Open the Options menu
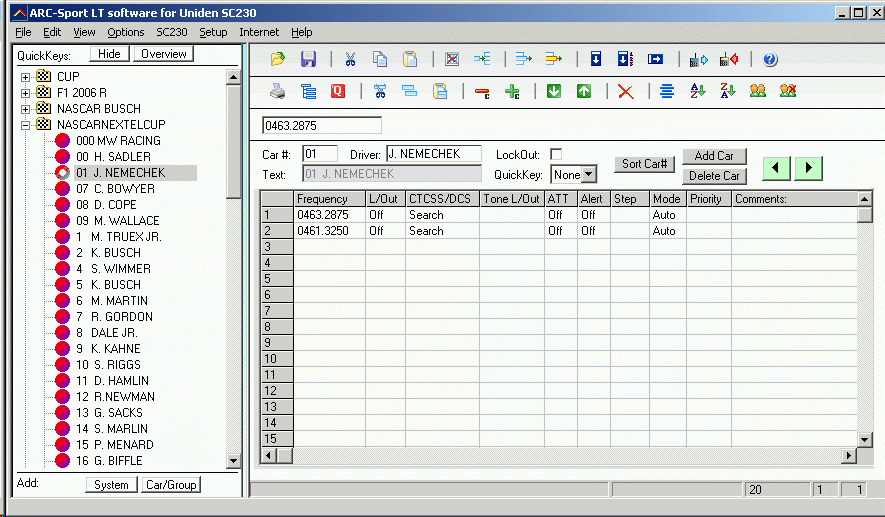The image size is (885, 517). tap(126, 32)
